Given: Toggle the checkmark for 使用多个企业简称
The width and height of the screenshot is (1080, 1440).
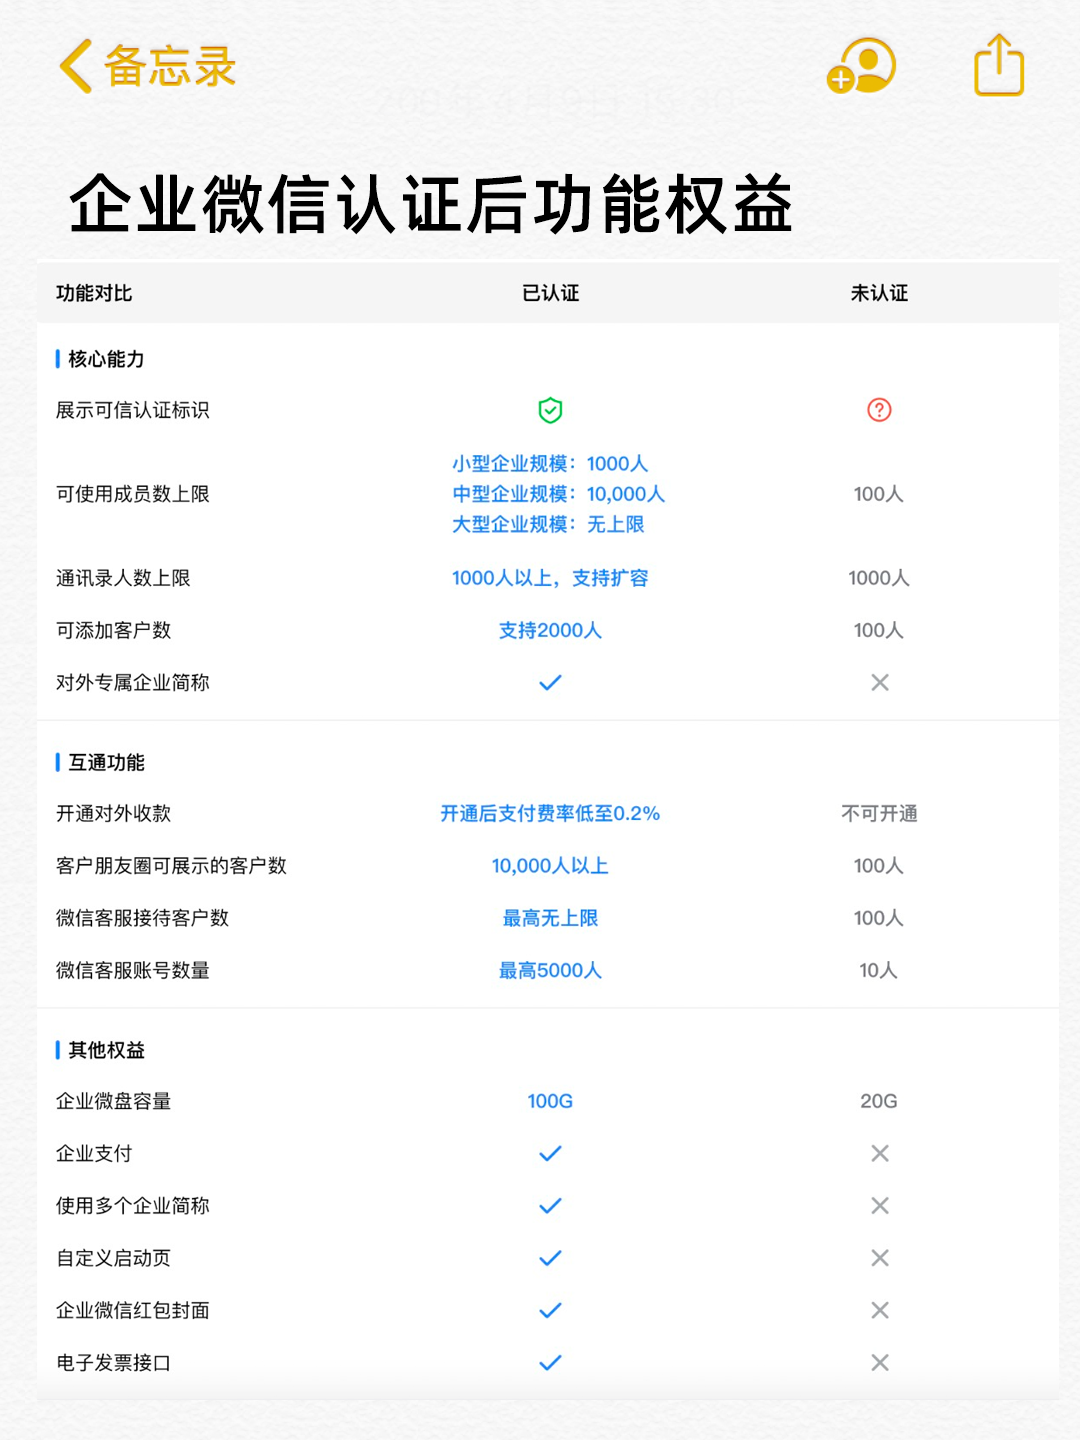Looking at the screenshot, I should click(x=548, y=1204).
